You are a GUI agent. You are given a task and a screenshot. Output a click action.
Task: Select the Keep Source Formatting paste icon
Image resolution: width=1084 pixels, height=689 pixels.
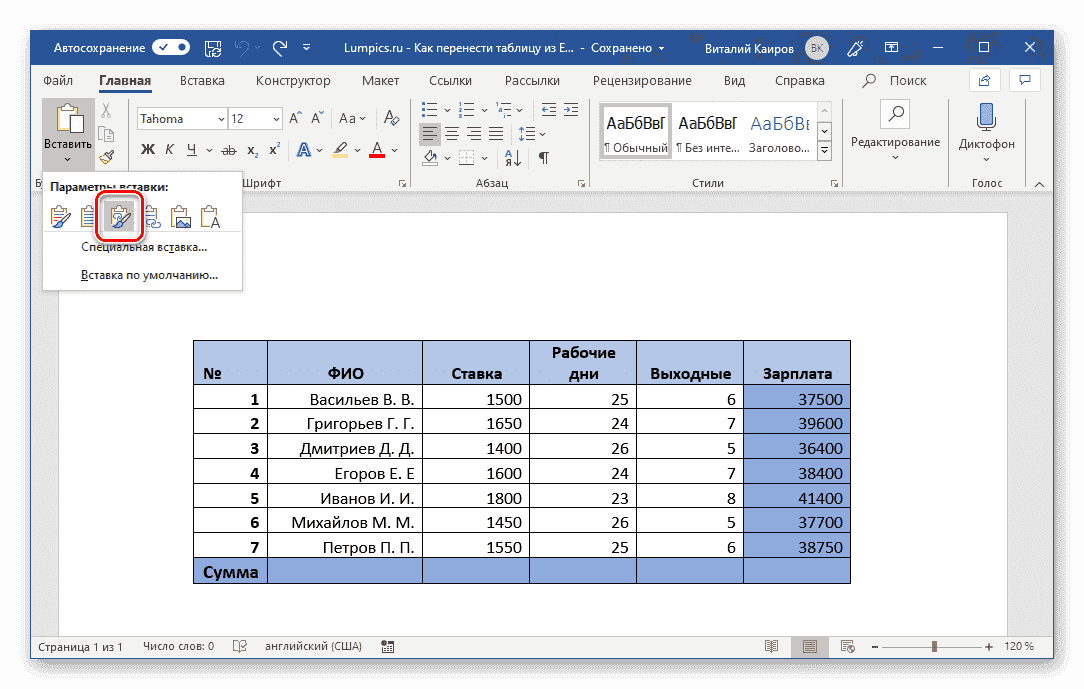click(60, 217)
